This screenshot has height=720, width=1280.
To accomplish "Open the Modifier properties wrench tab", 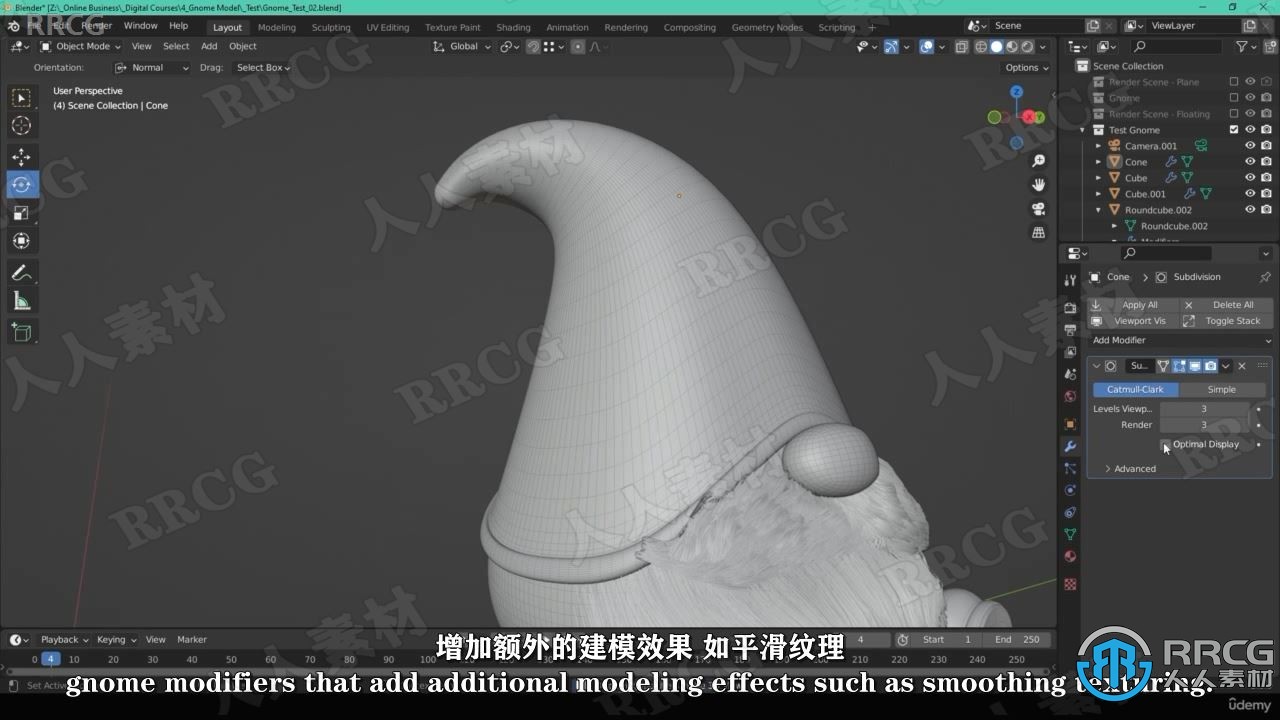I will click(1070, 446).
